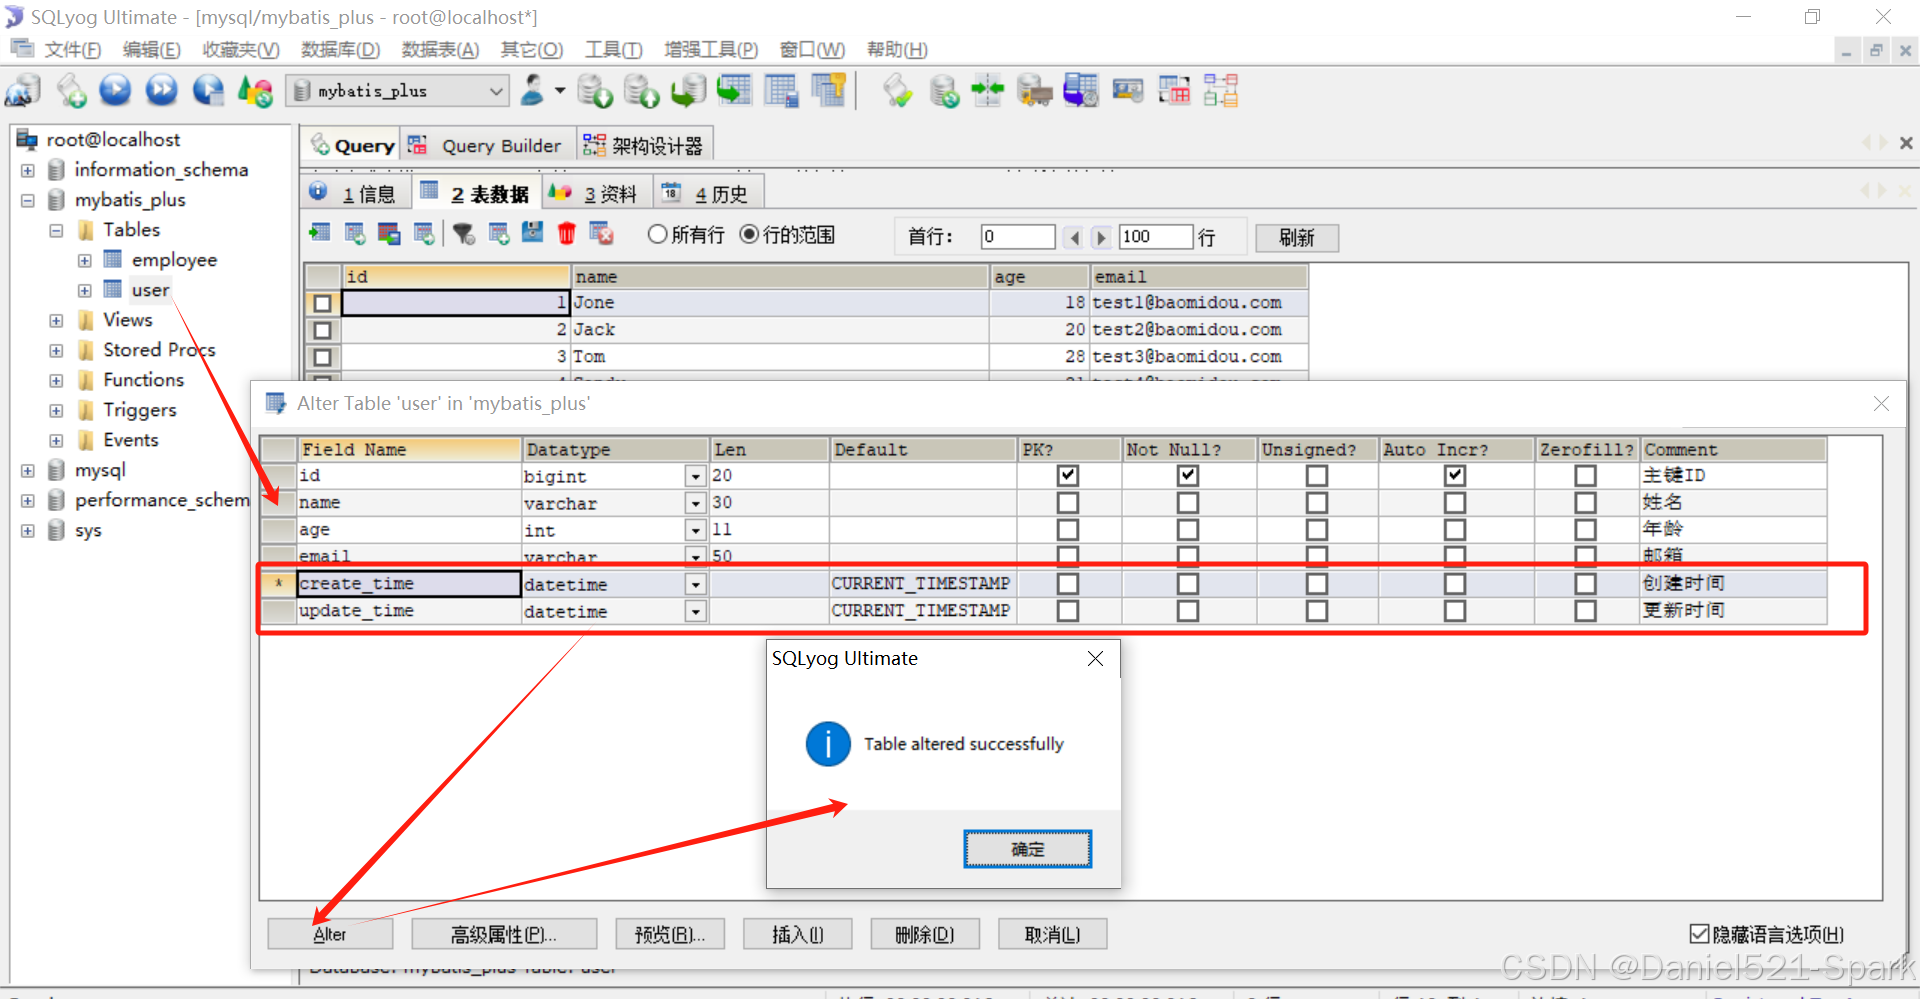Click the scheduled backup truck icon
This screenshot has width=1920, height=999.
point(1034,91)
